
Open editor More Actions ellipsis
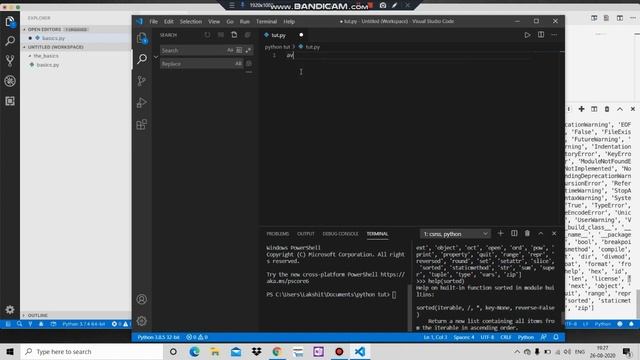coord(554,35)
